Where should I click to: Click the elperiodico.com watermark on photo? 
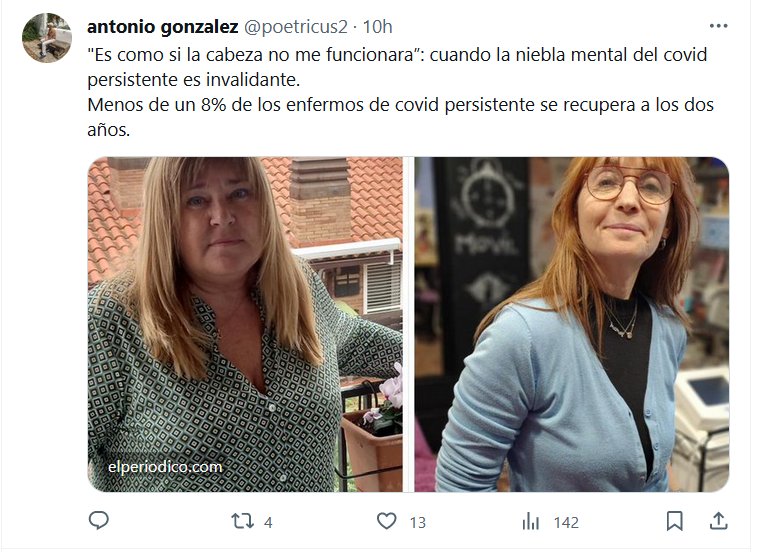tap(165, 466)
